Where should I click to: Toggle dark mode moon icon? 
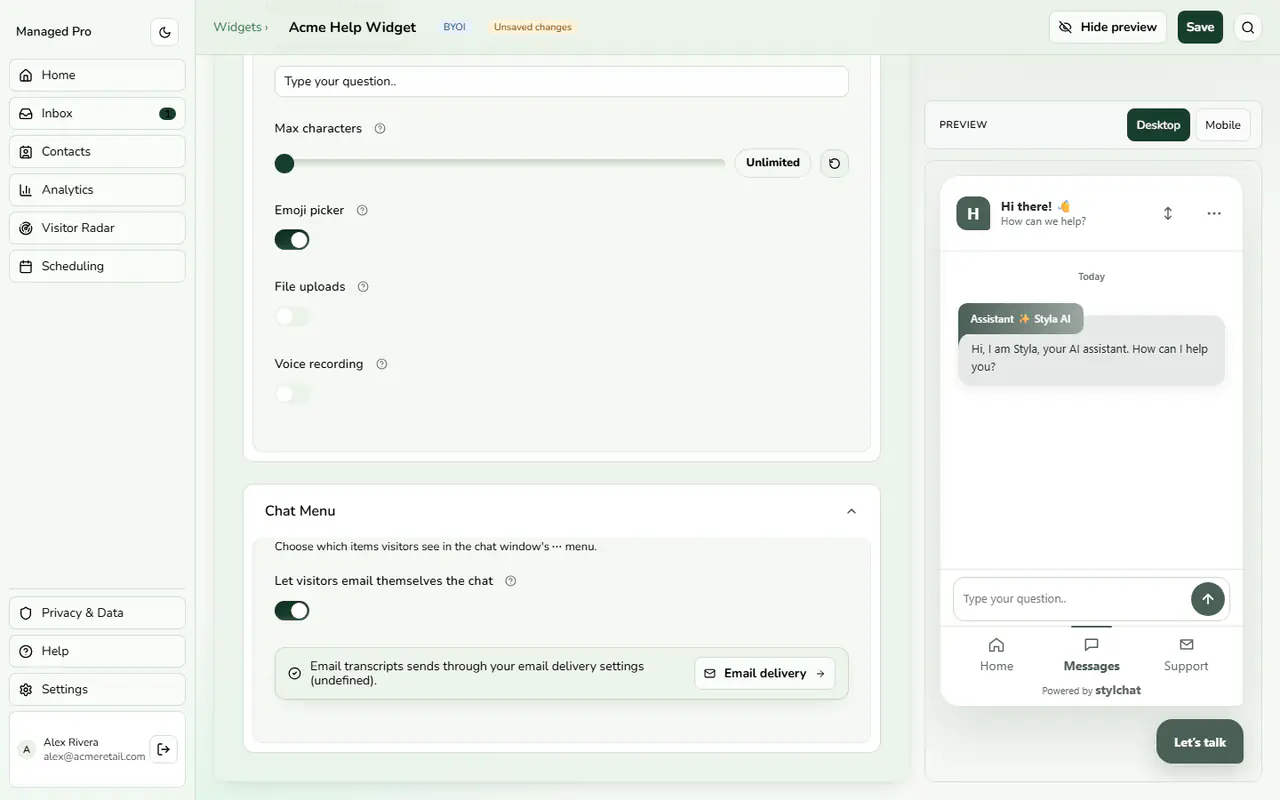[x=165, y=32]
